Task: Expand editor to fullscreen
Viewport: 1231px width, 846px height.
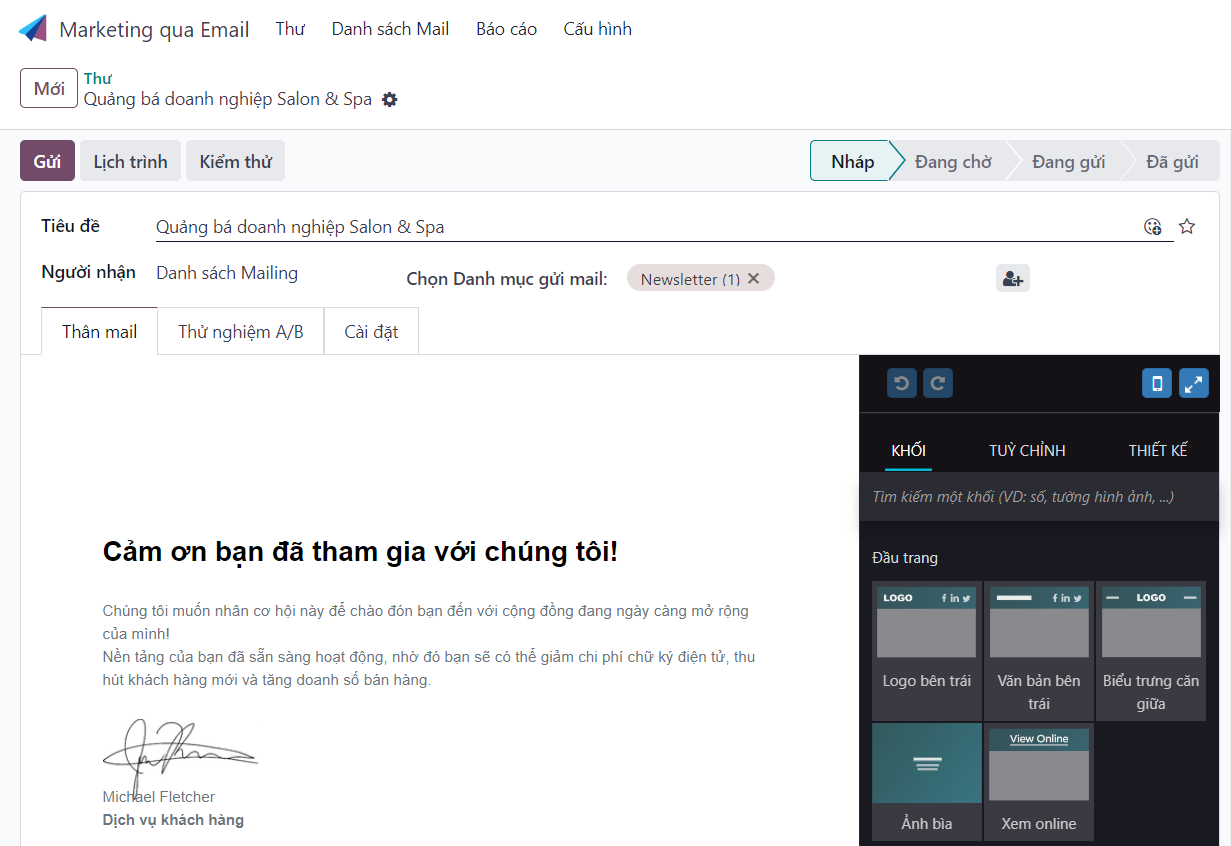Action: tap(1194, 383)
